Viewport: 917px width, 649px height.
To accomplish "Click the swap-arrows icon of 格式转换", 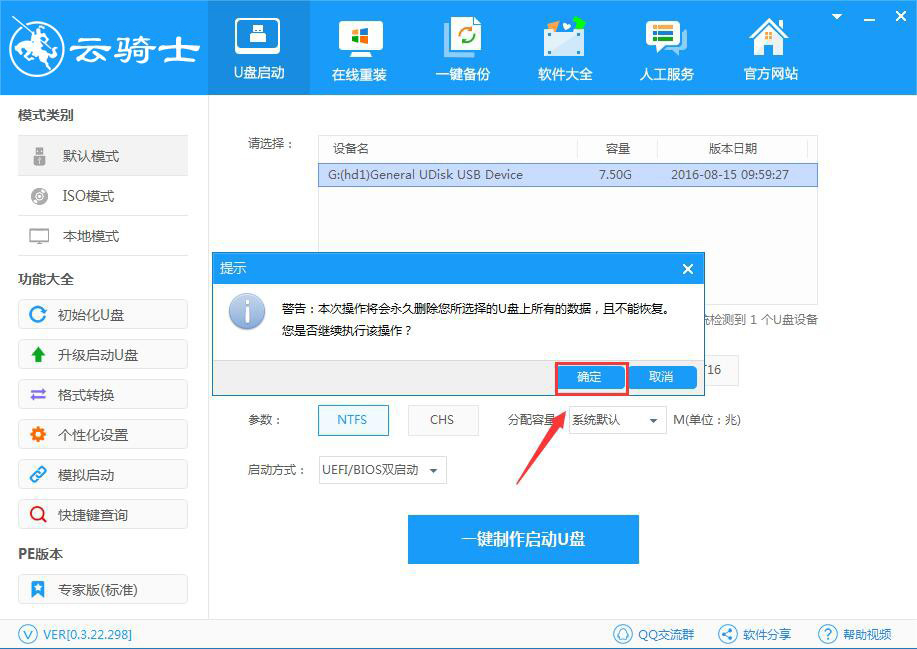I will pyautogui.click(x=38, y=395).
